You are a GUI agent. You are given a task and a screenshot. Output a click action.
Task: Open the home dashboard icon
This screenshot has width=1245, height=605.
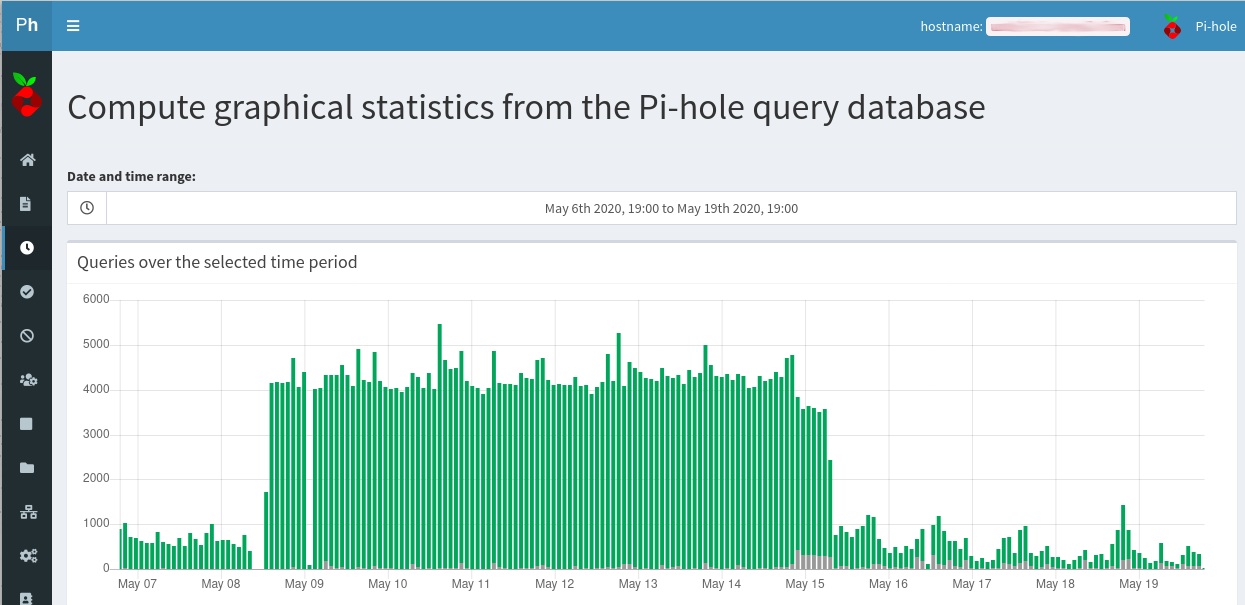(x=27, y=160)
